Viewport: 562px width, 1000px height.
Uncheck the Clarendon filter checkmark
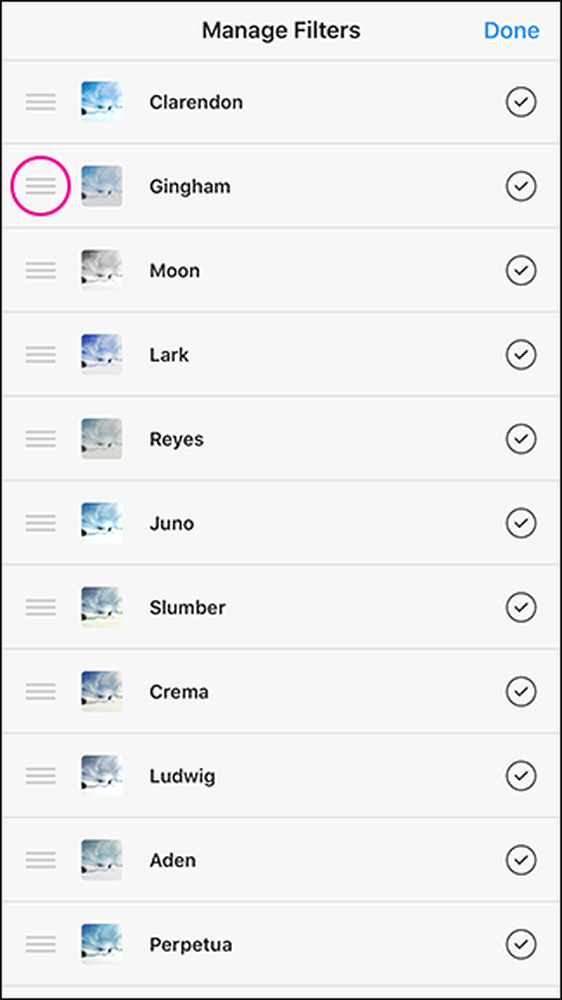pos(521,102)
